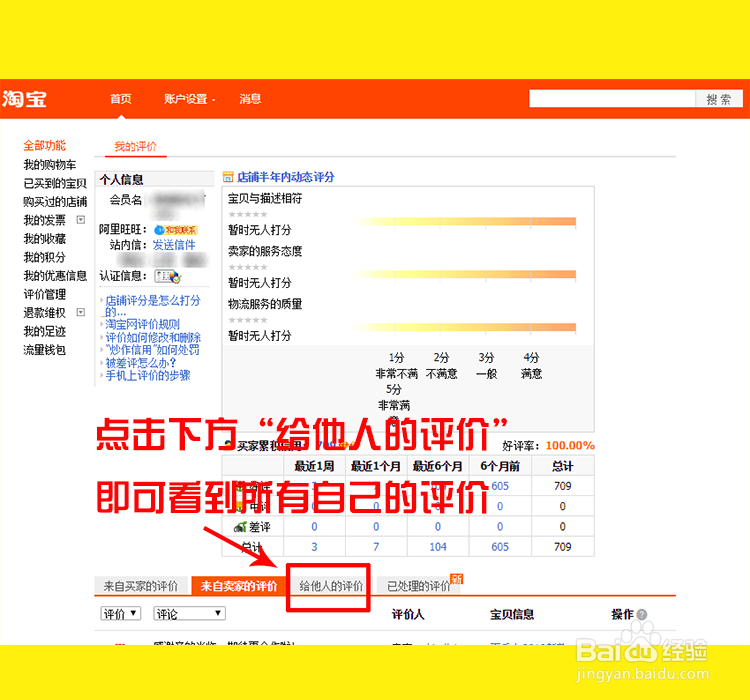This screenshot has width=750, height=700.
Task: Click 605 in the 好评 row
Action: click(x=500, y=486)
